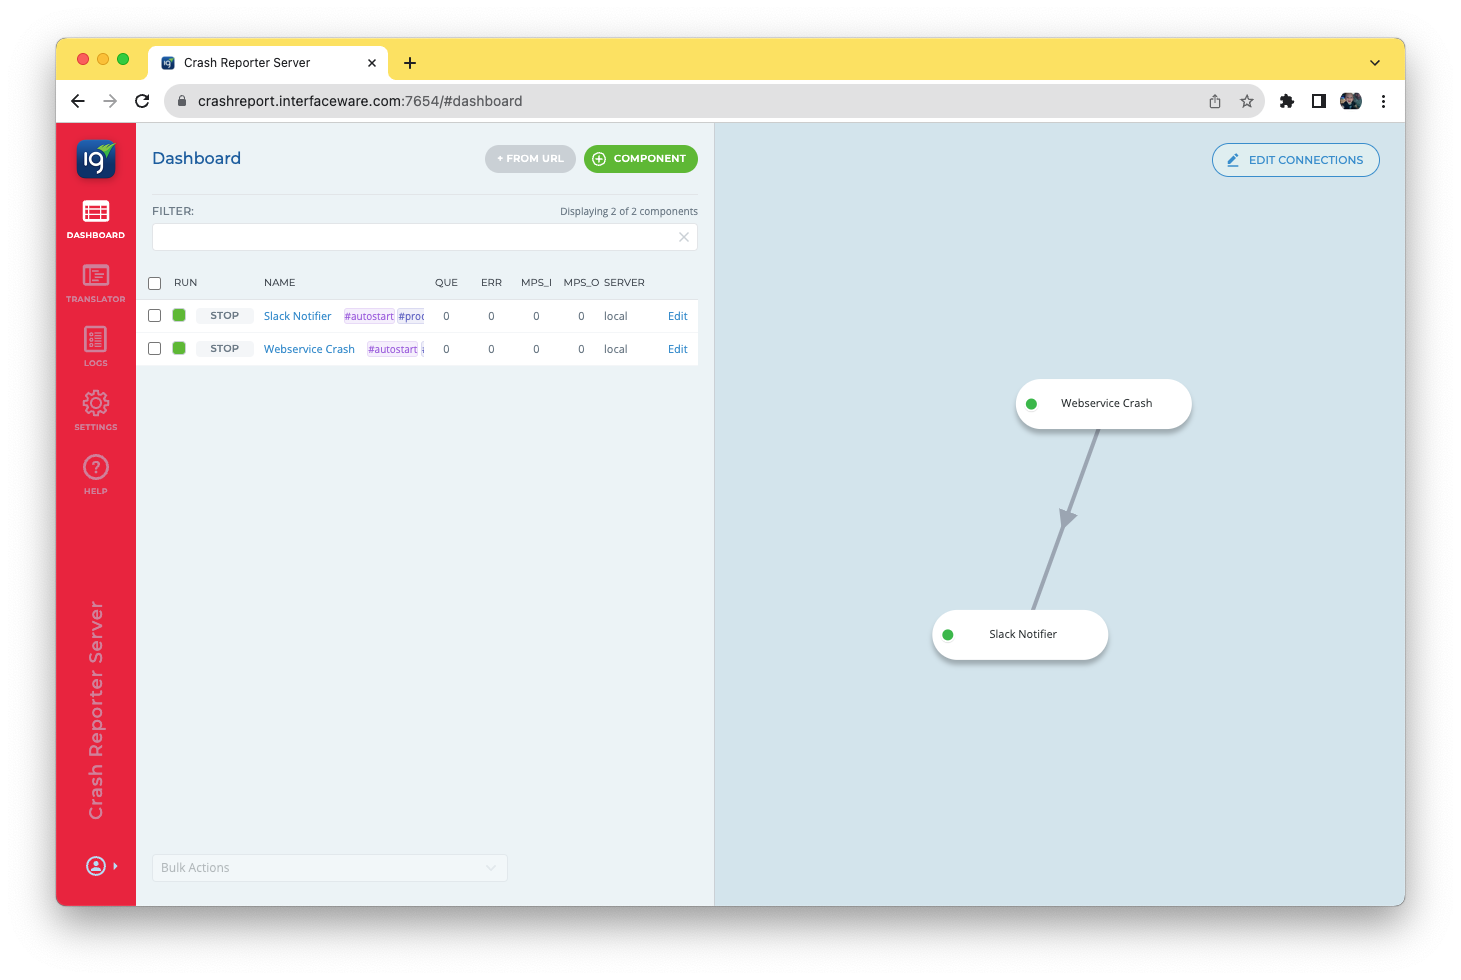Expand the browser tab search chevron
1461x980 pixels.
(1375, 63)
